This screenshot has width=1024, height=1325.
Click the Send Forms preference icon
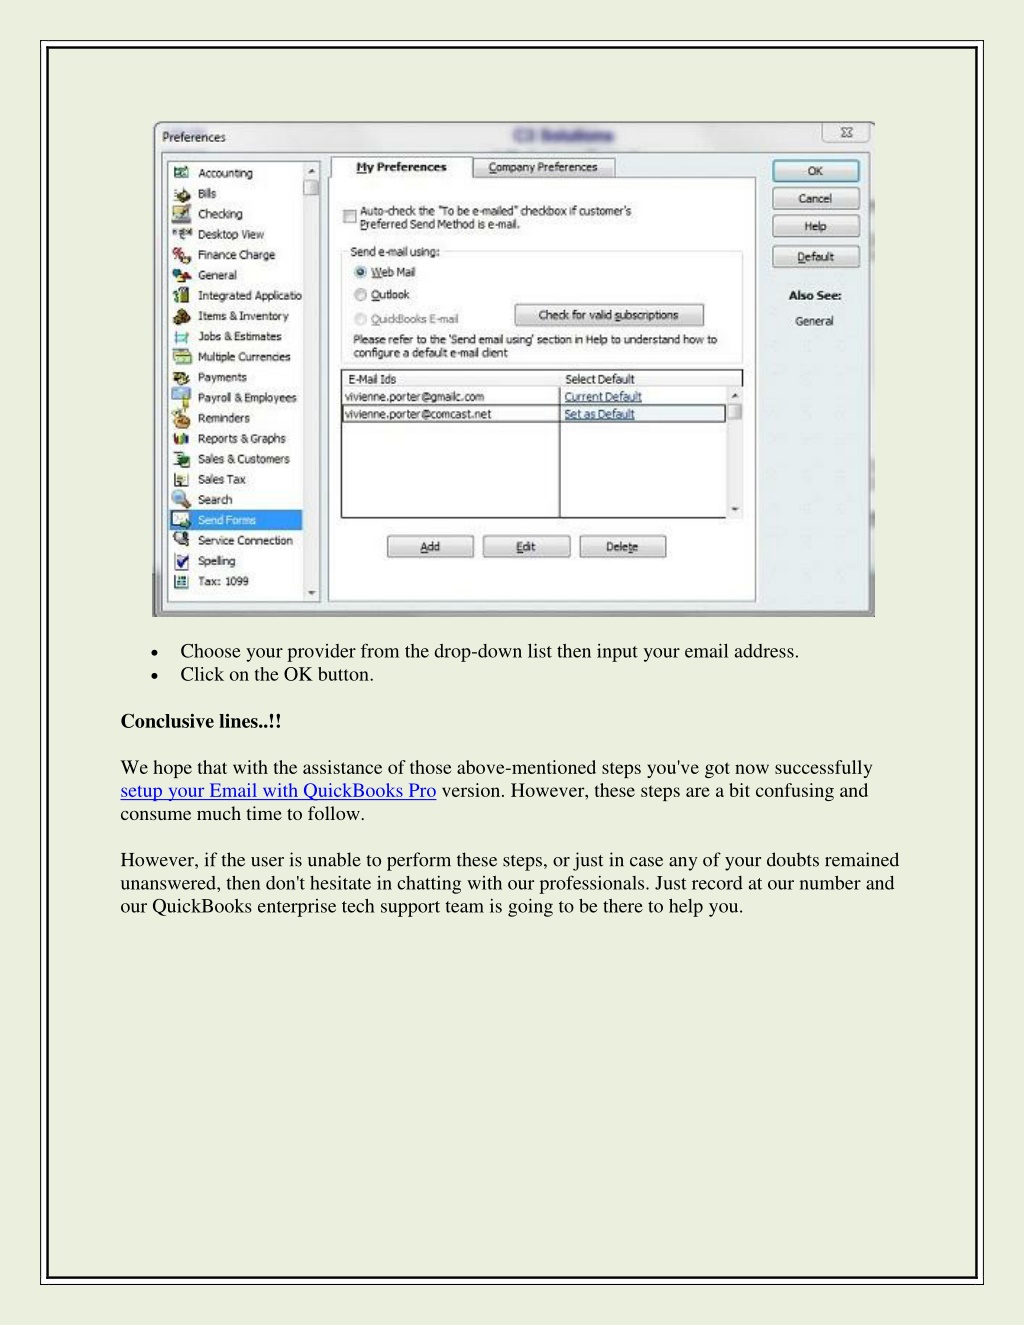coord(181,520)
